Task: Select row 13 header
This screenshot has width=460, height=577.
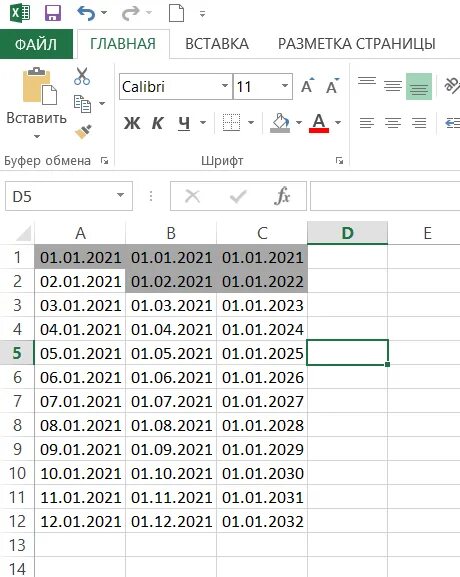Action: point(17,545)
